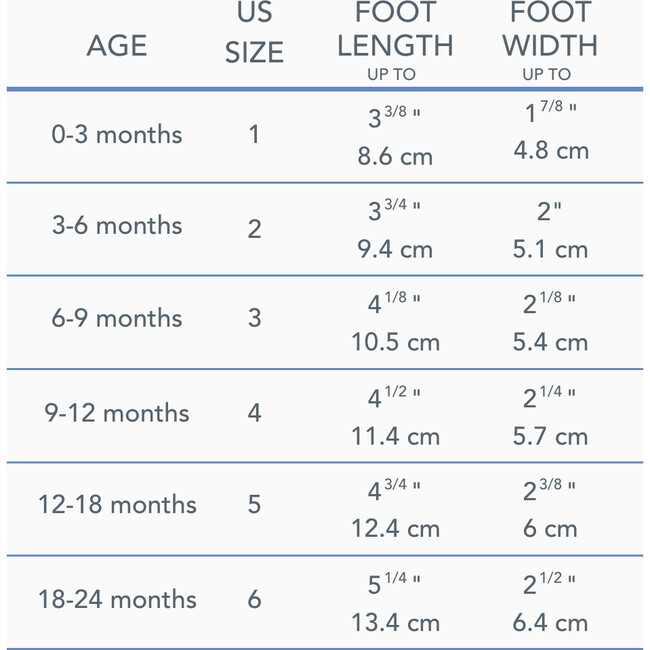Select the 18-24 months row label

click(x=117, y=599)
